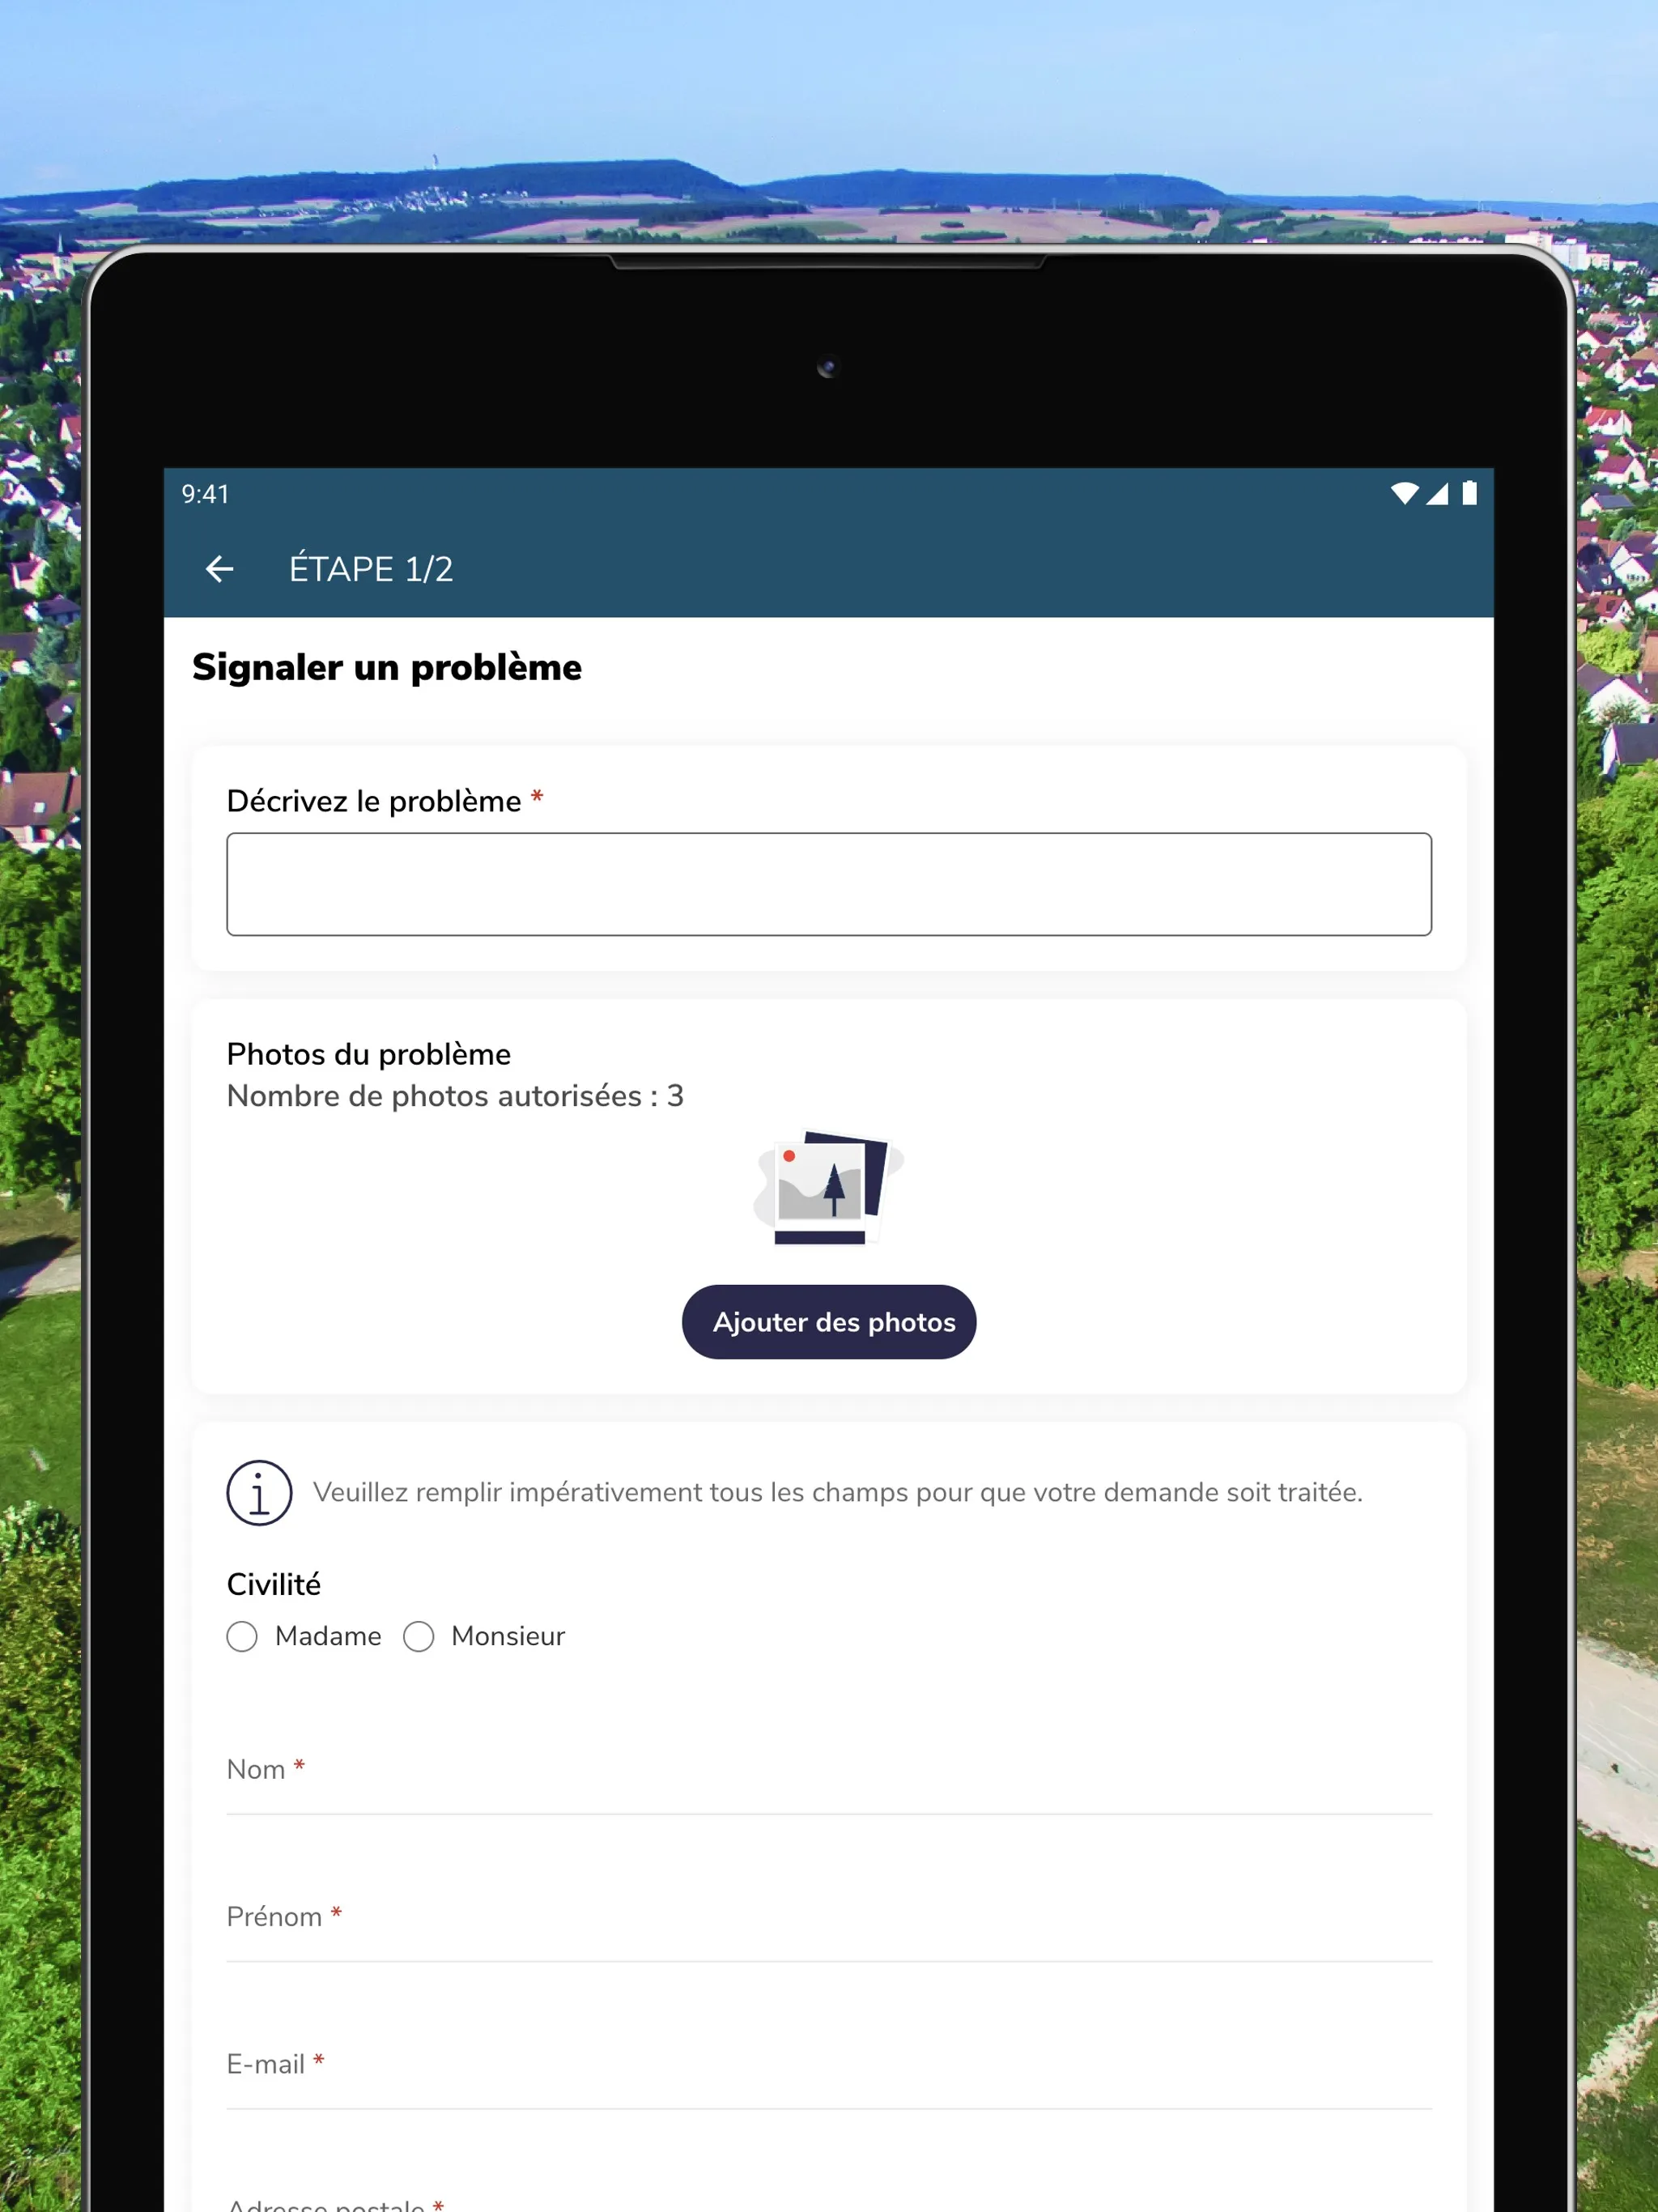Click the photo upload icon

(829, 1188)
